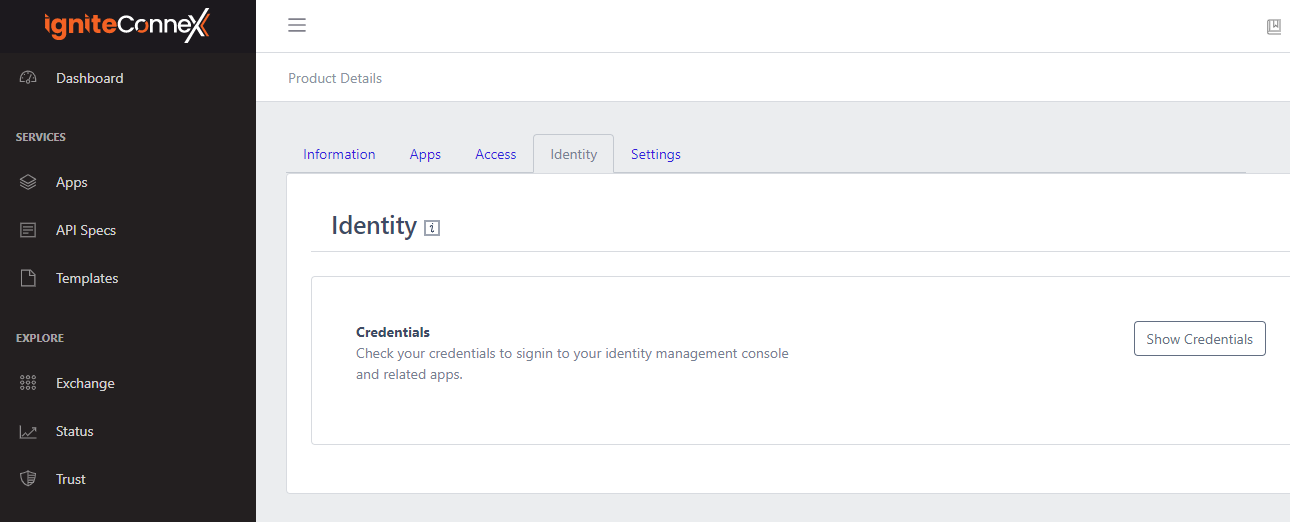The width and height of the screenshot is (1290, 522).
Task: Open the Apps tab in Product Details
Action: click(x=425, y=155)
